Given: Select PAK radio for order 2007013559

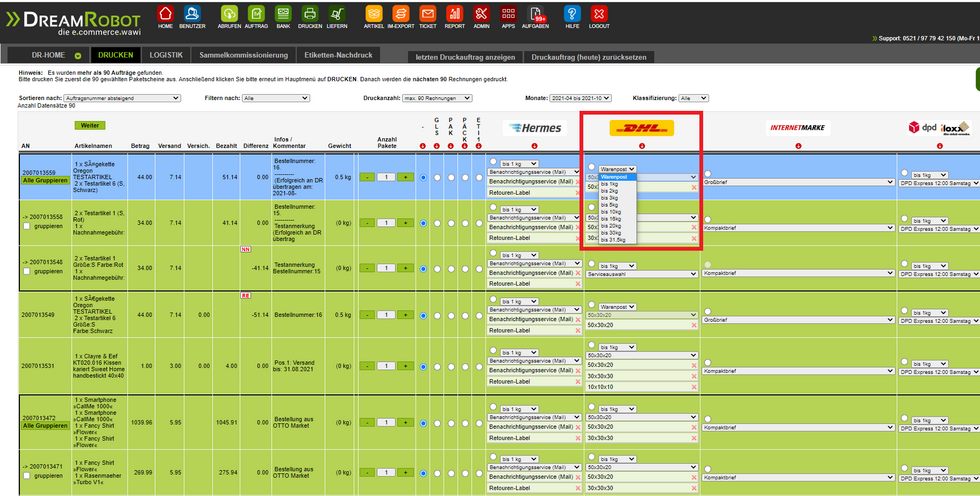Looking at the screenshot, I should (x=451, y=177).
